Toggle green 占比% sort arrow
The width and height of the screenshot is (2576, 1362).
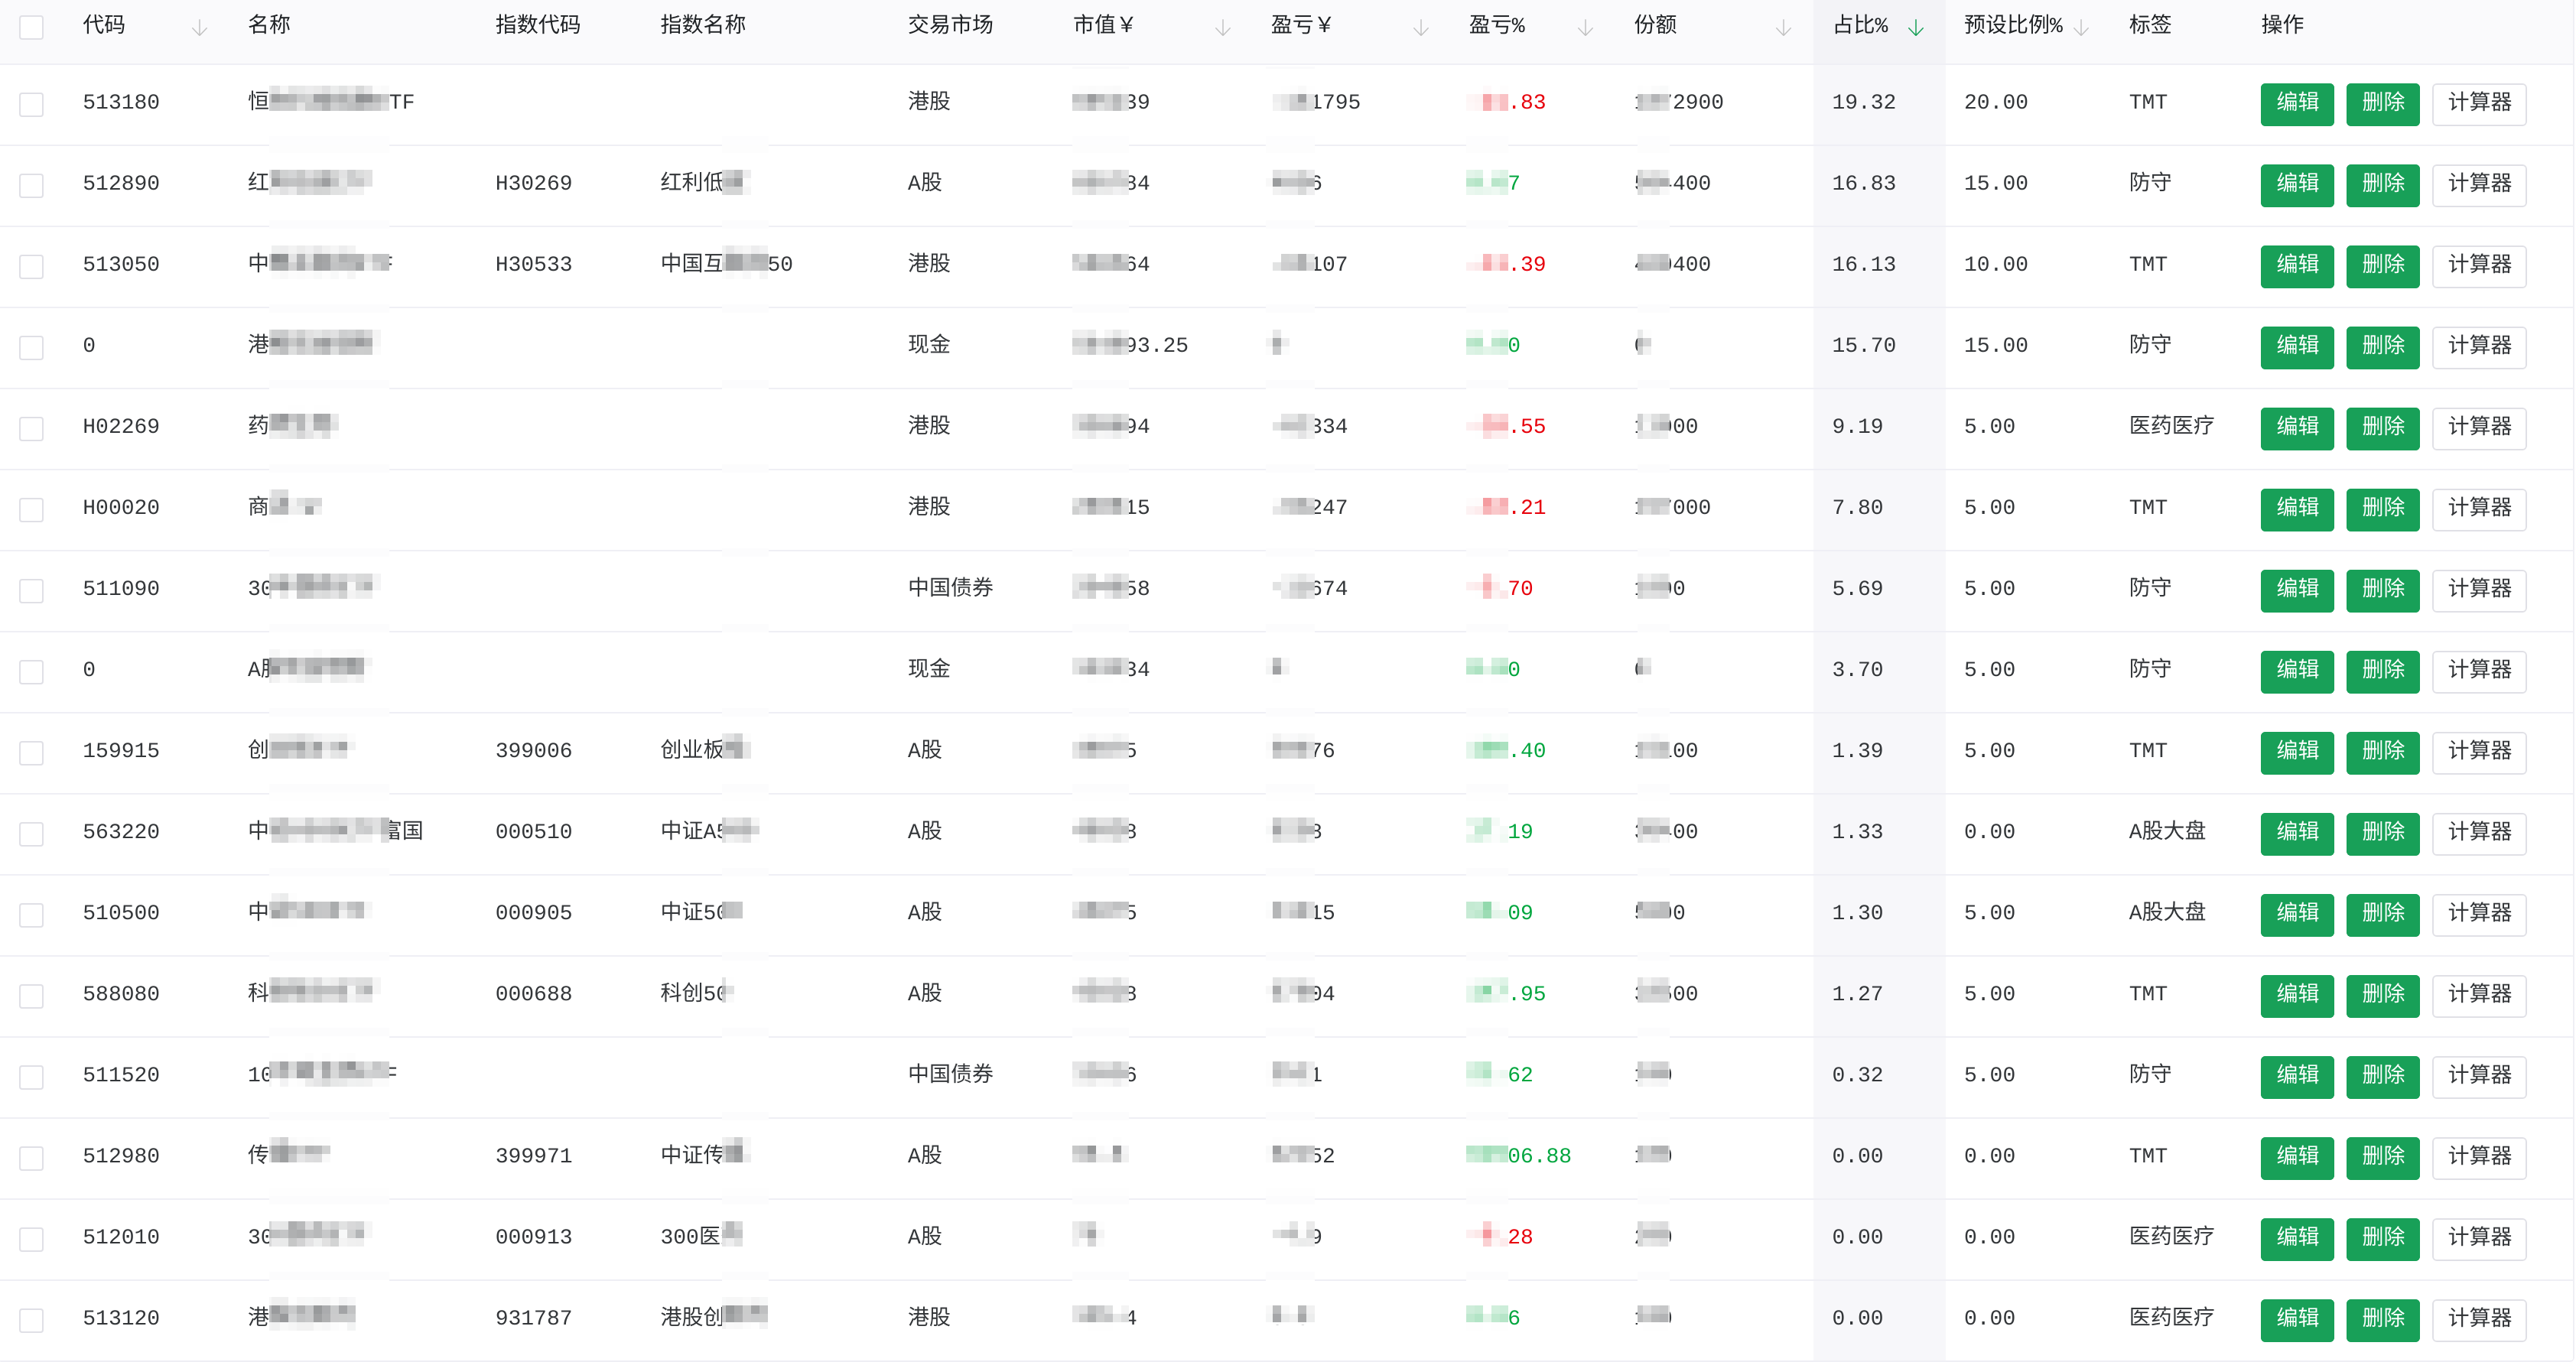coord(1915,27)
